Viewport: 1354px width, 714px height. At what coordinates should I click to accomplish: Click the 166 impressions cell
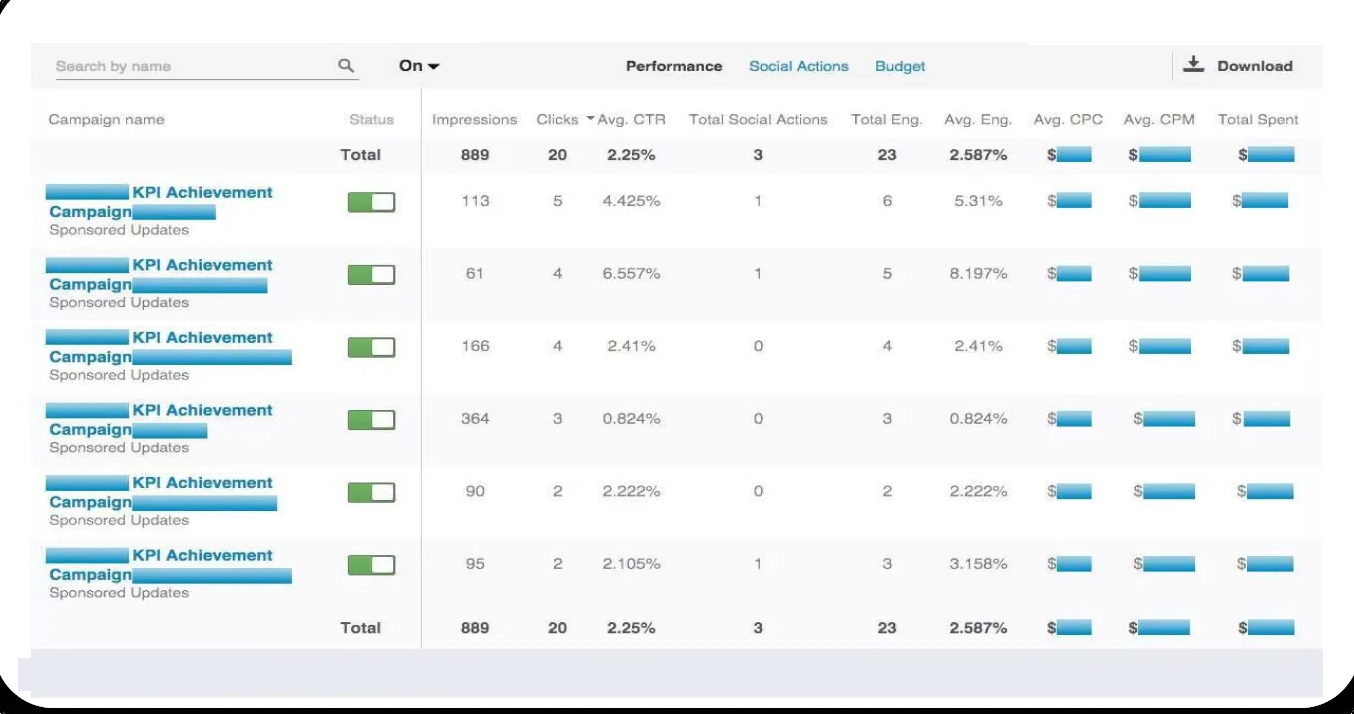click(475, 346)
